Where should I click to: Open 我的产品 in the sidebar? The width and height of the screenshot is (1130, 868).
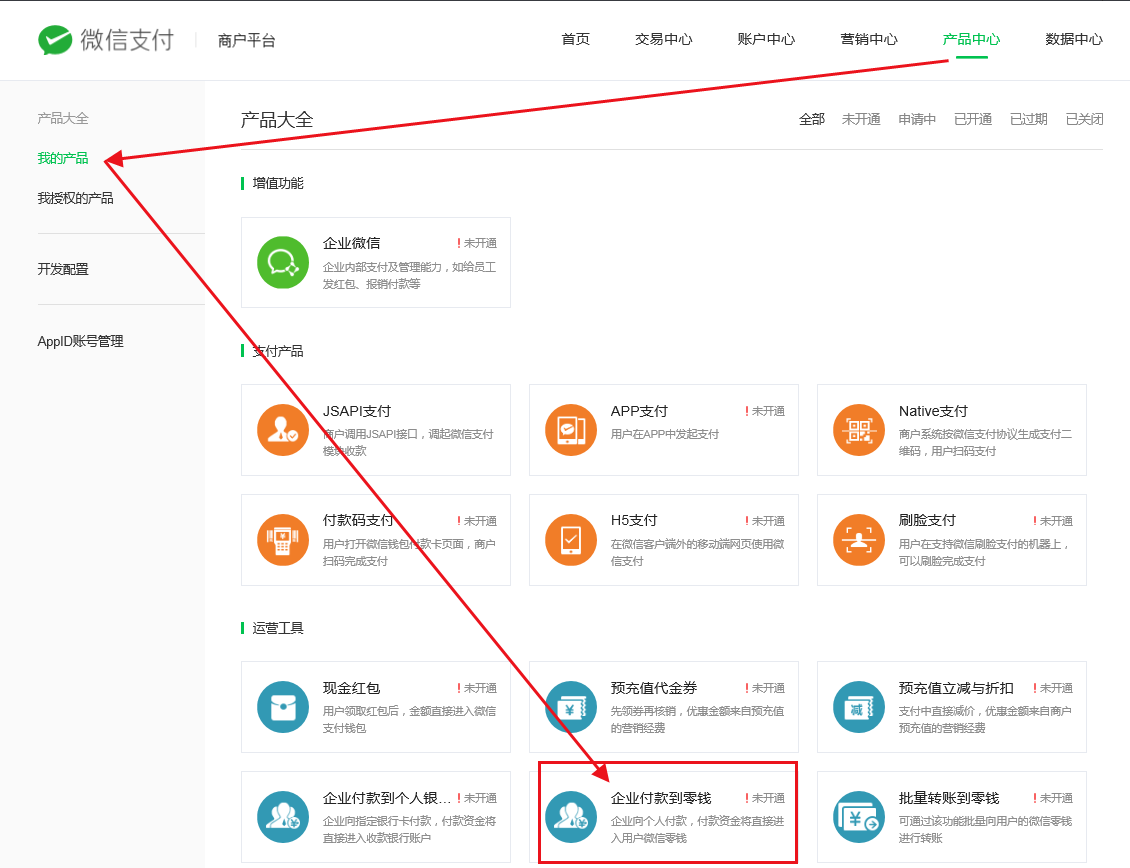pos(63,158)
